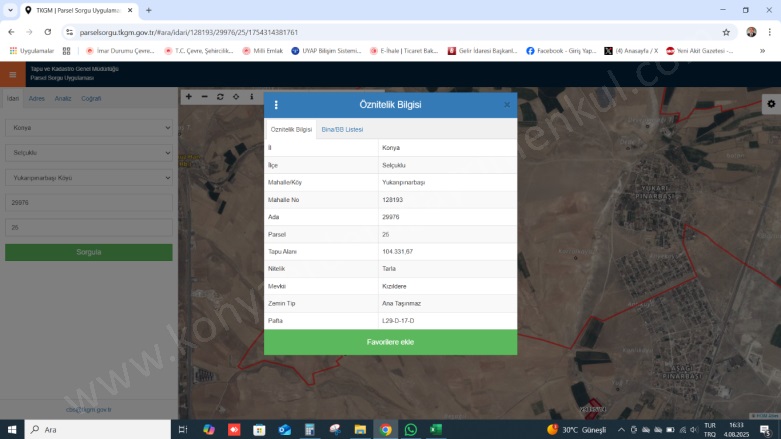Image resolution: width=781 pixels, height=439 pixels.
Task: Zoom in with the map plus icon
Action: (188, 97)
